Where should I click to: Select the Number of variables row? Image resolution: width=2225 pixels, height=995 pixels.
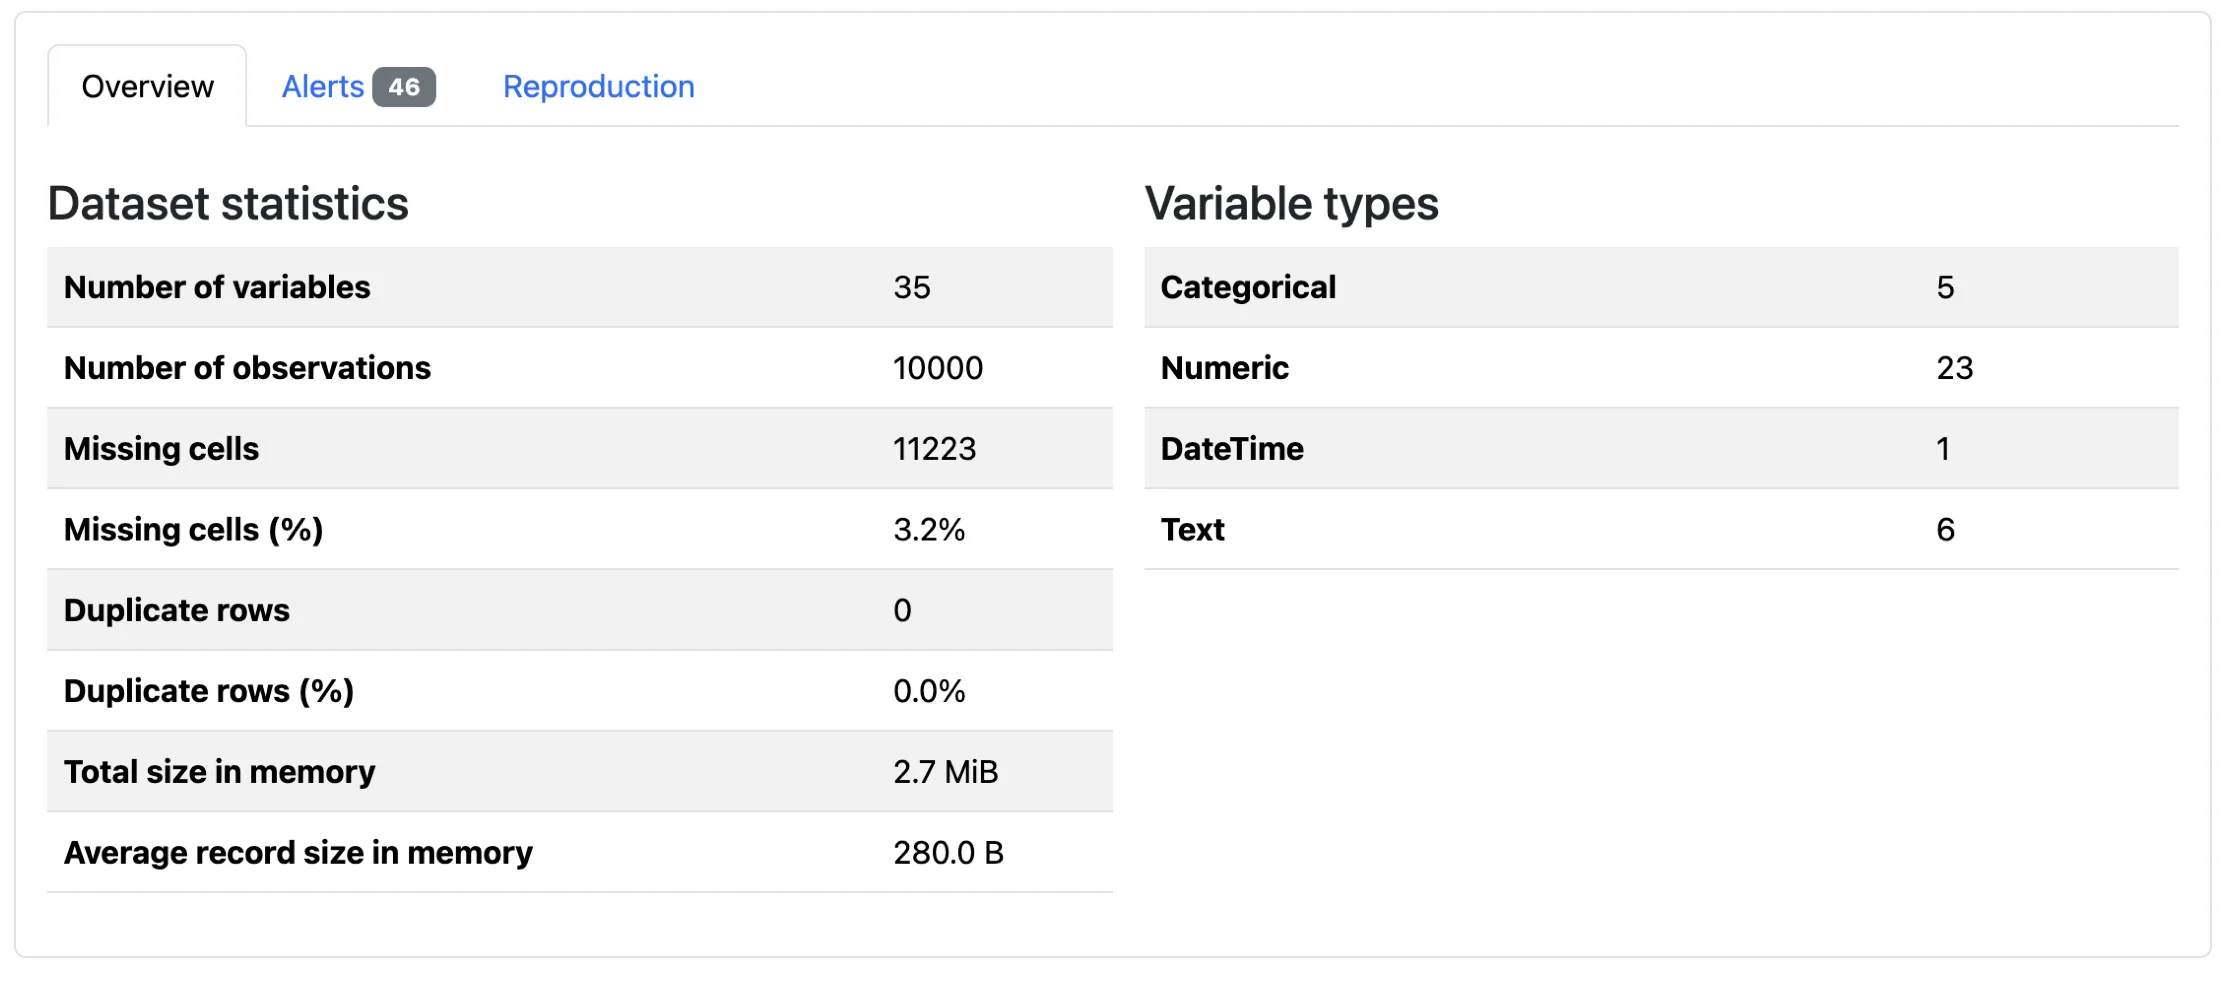pos(580,287)
